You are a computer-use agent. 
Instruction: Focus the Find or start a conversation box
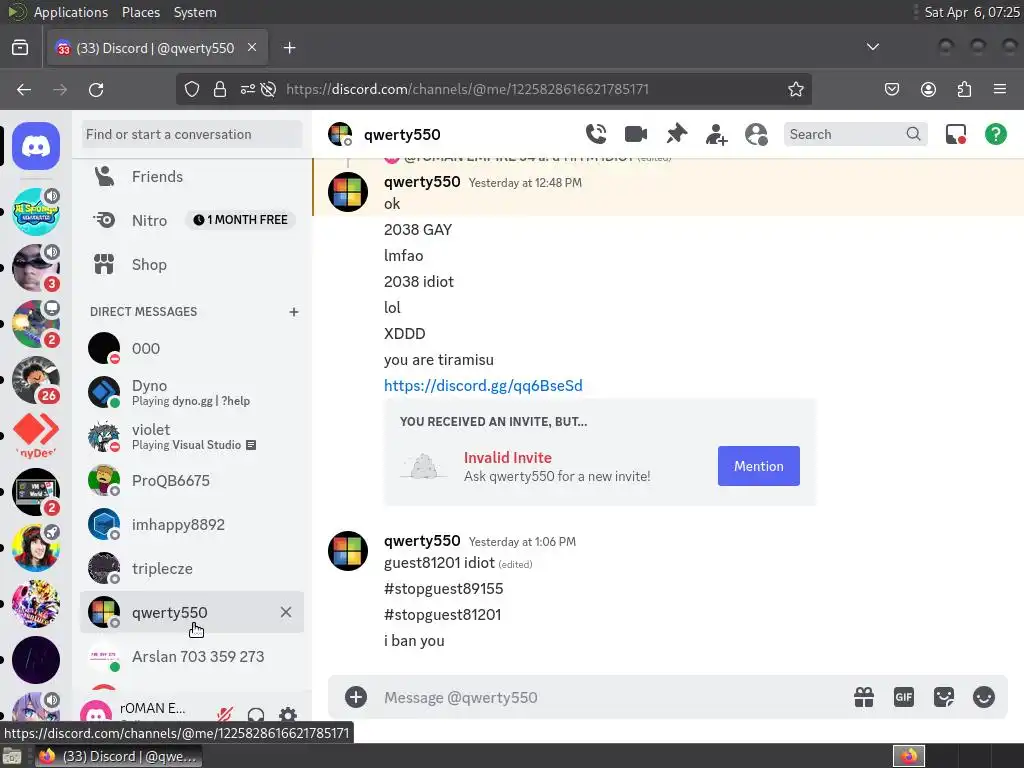point(192,135)
